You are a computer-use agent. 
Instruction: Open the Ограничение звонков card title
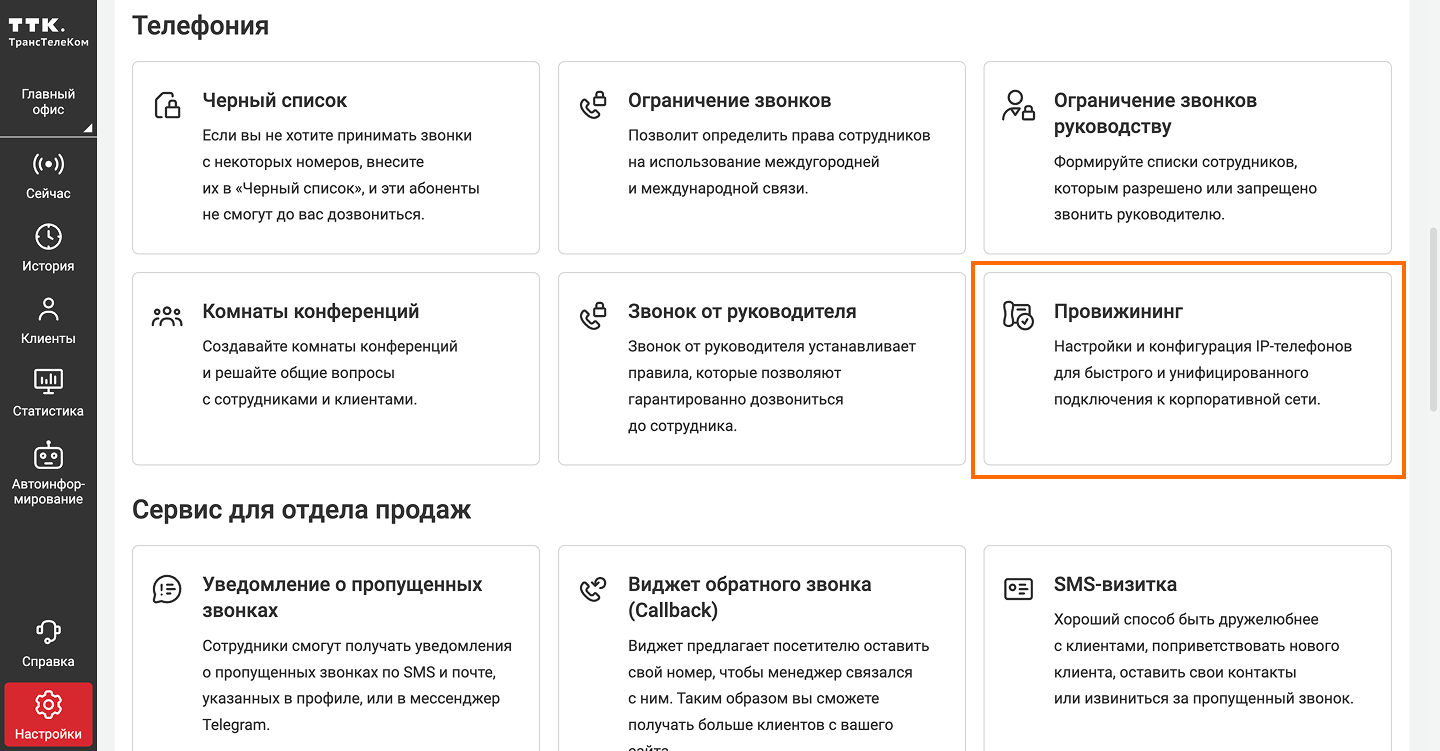[729, 101]
